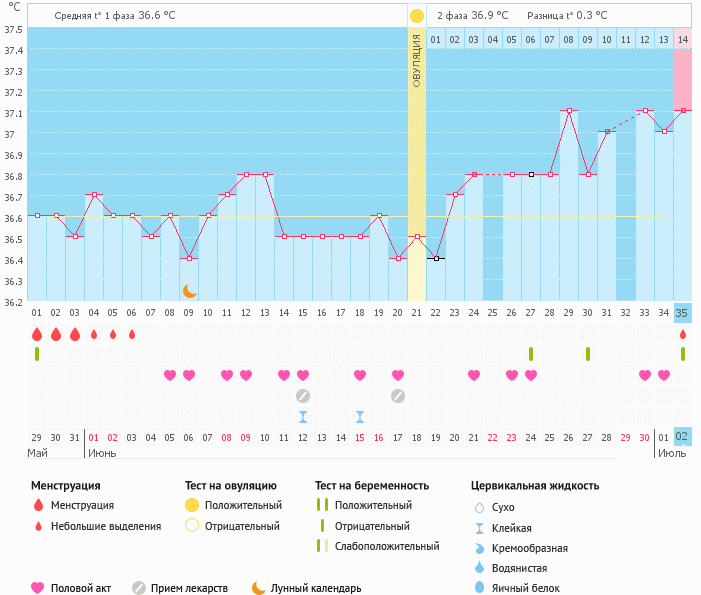Click the vertical ОВУЛЯЦИЯ column label

pyautogui.click(x=416, y=60)
